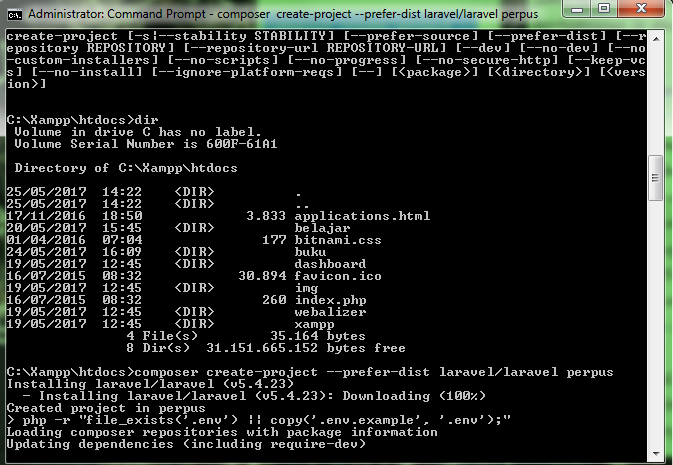This screenshot has height=465, width=673.
Task: Maximize the Command Prompt window
Action: (x=603, y=9)
